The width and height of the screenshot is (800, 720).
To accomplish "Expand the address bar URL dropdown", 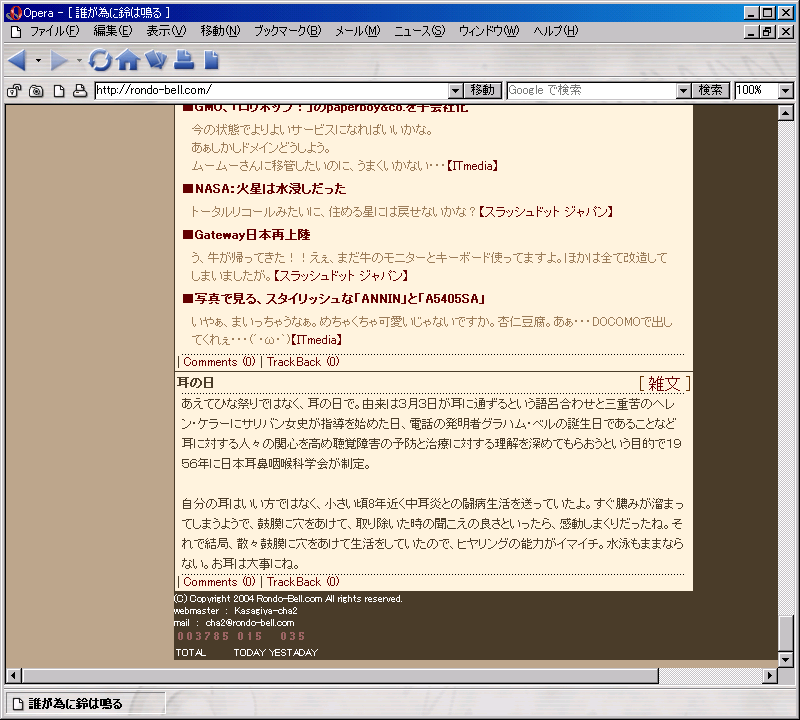I will (456, 91).
